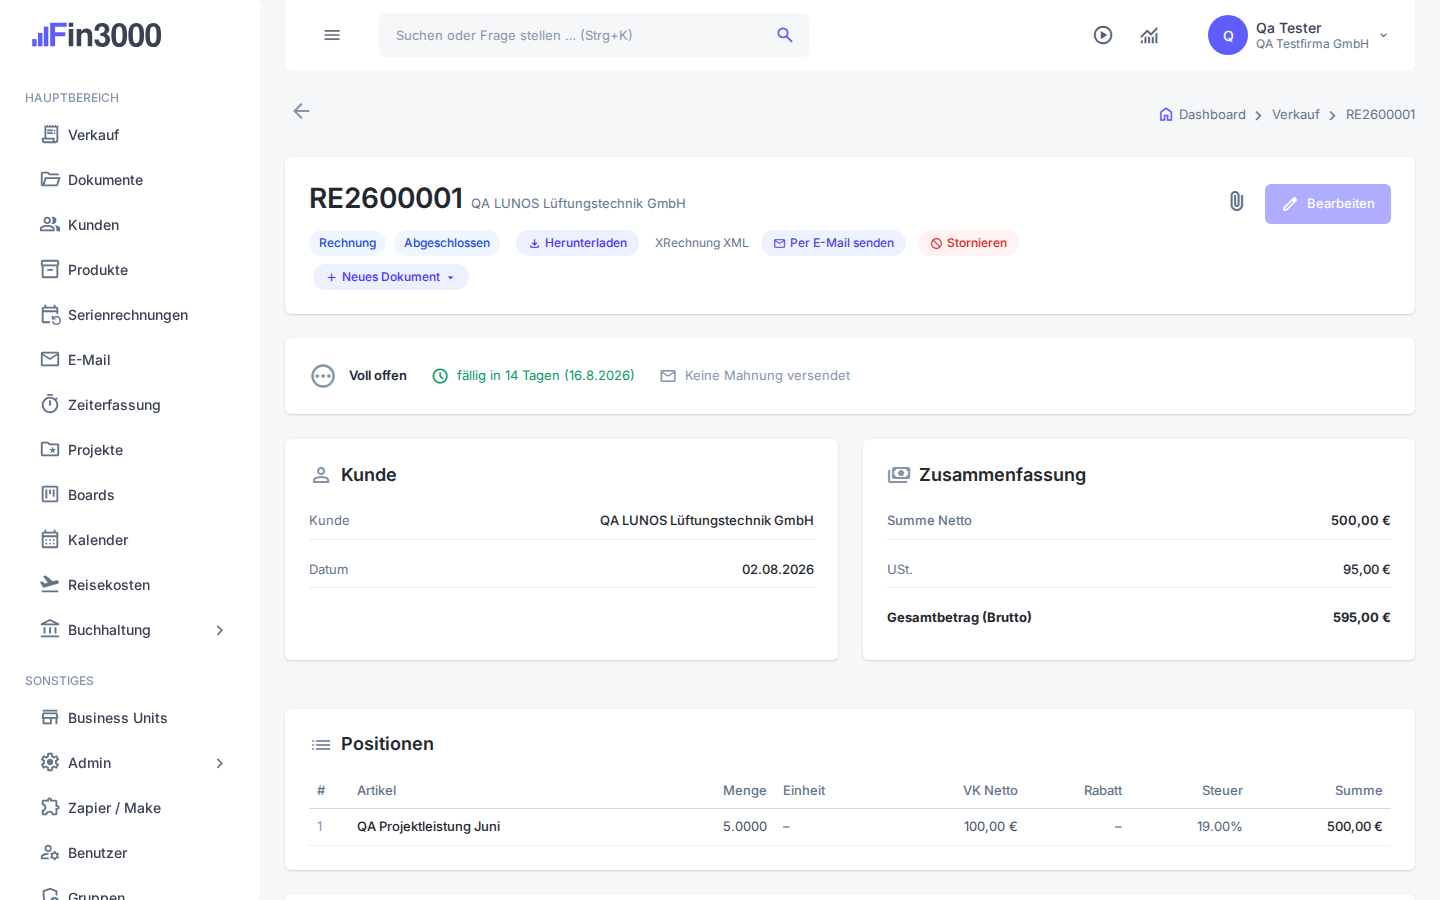The height and width of the screenshot is (900, 1440).
Task: Click the Produkte box icon
Action: [50, 269]
